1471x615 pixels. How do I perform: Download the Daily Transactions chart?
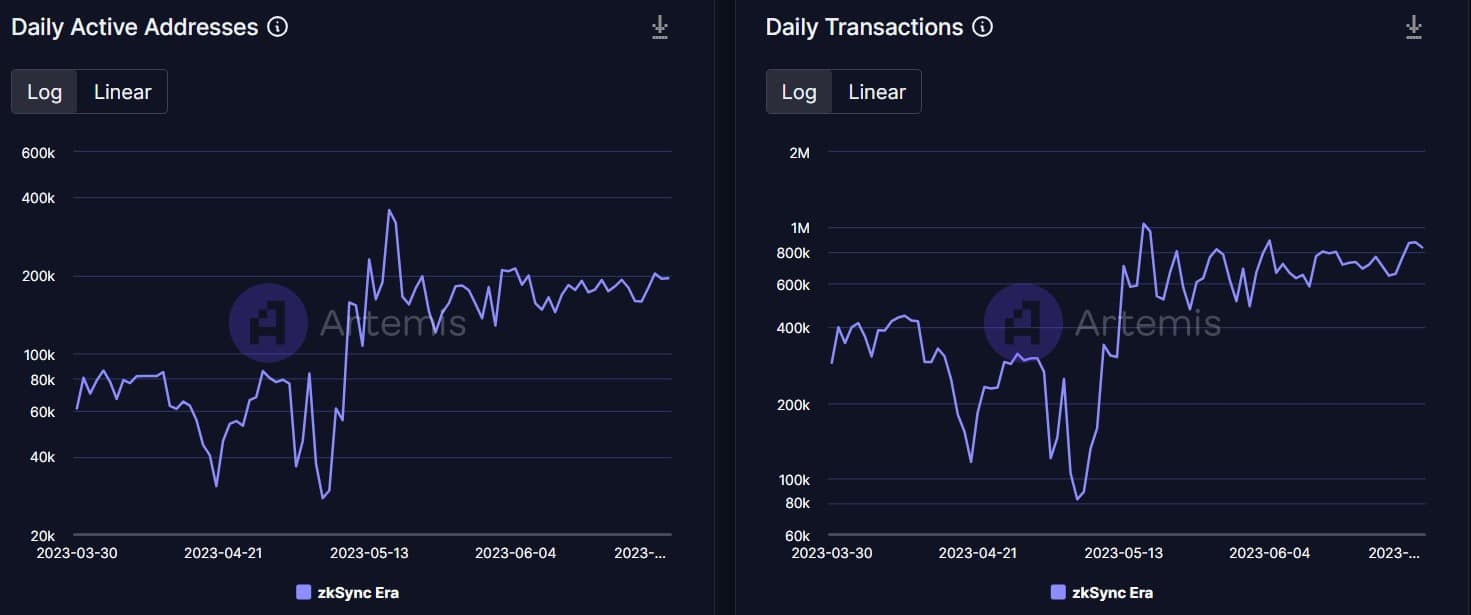(x=1413, y=27)
